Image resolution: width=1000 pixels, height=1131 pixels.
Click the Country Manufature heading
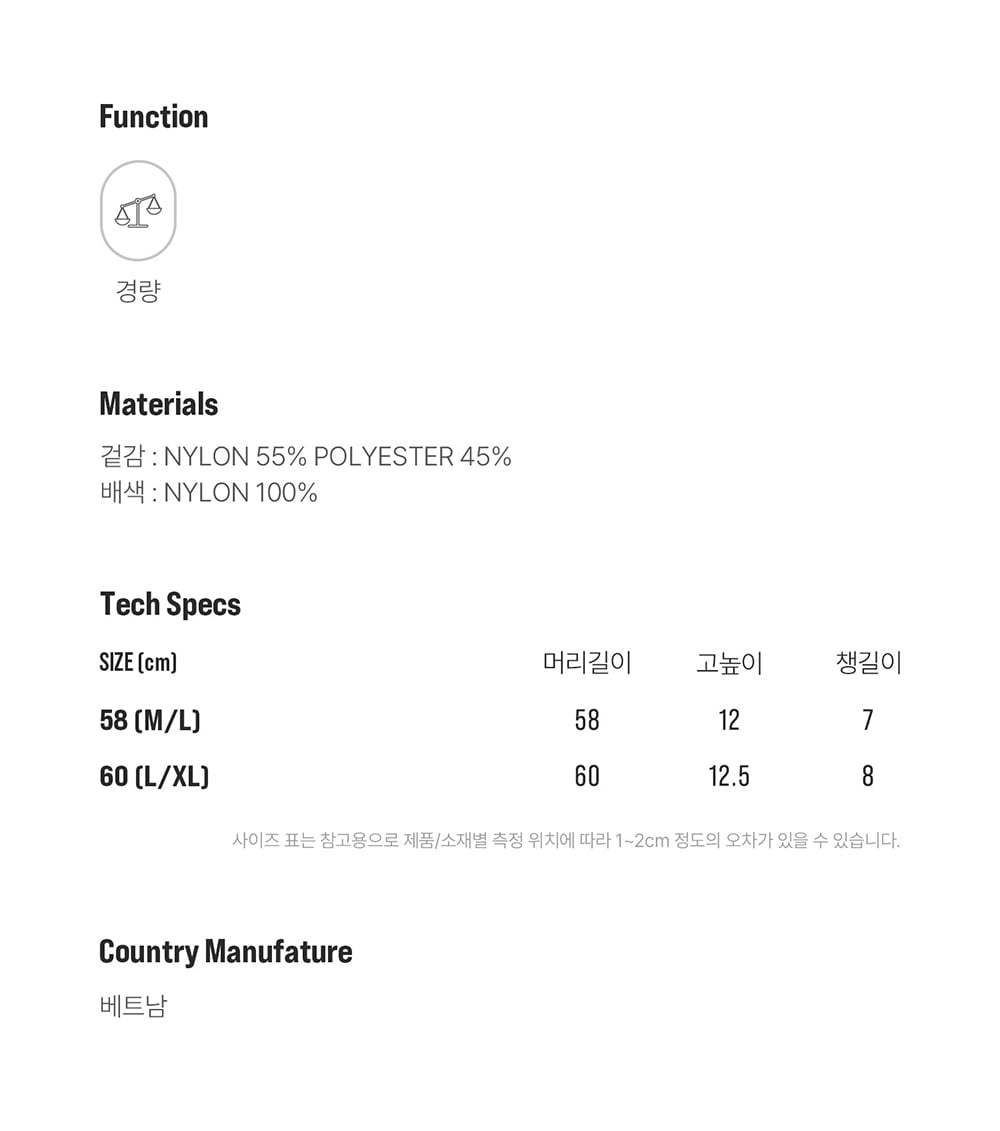pyautogui.click(x=226, y=951)
